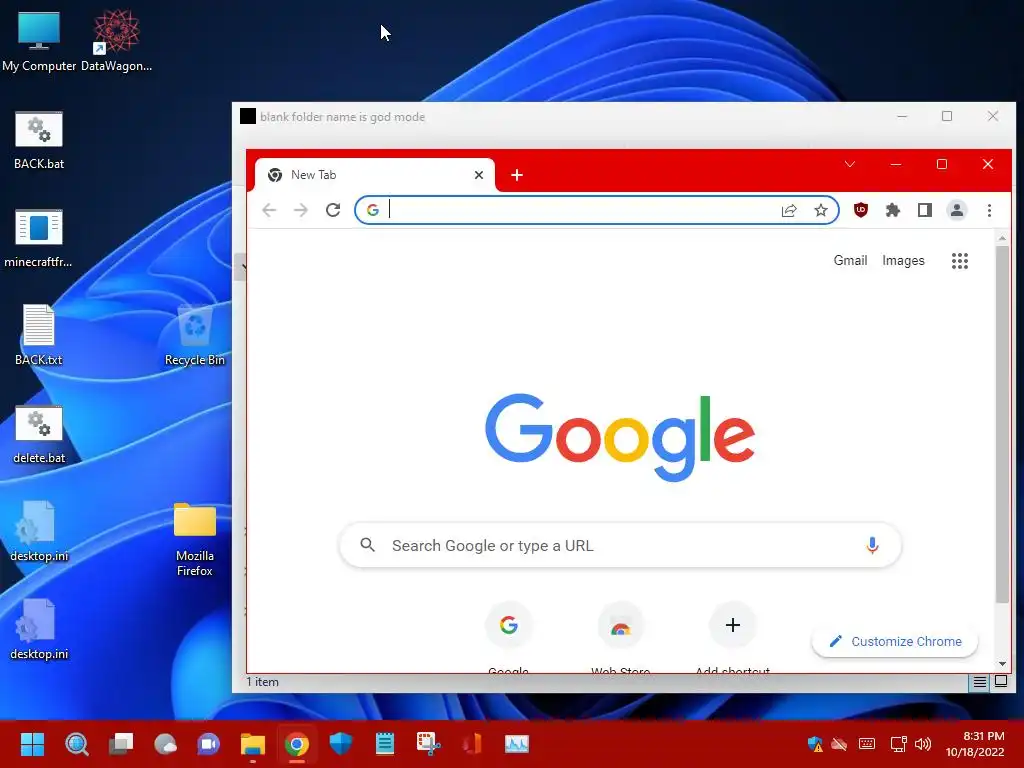Screen dimensions: 1024x768
Task: Start voice search with microphone
Action: point(872,545)
